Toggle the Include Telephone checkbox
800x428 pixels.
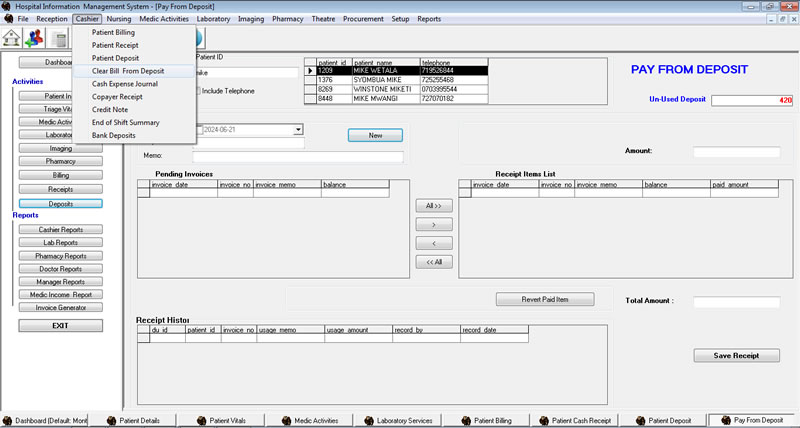tap(197, 91)
